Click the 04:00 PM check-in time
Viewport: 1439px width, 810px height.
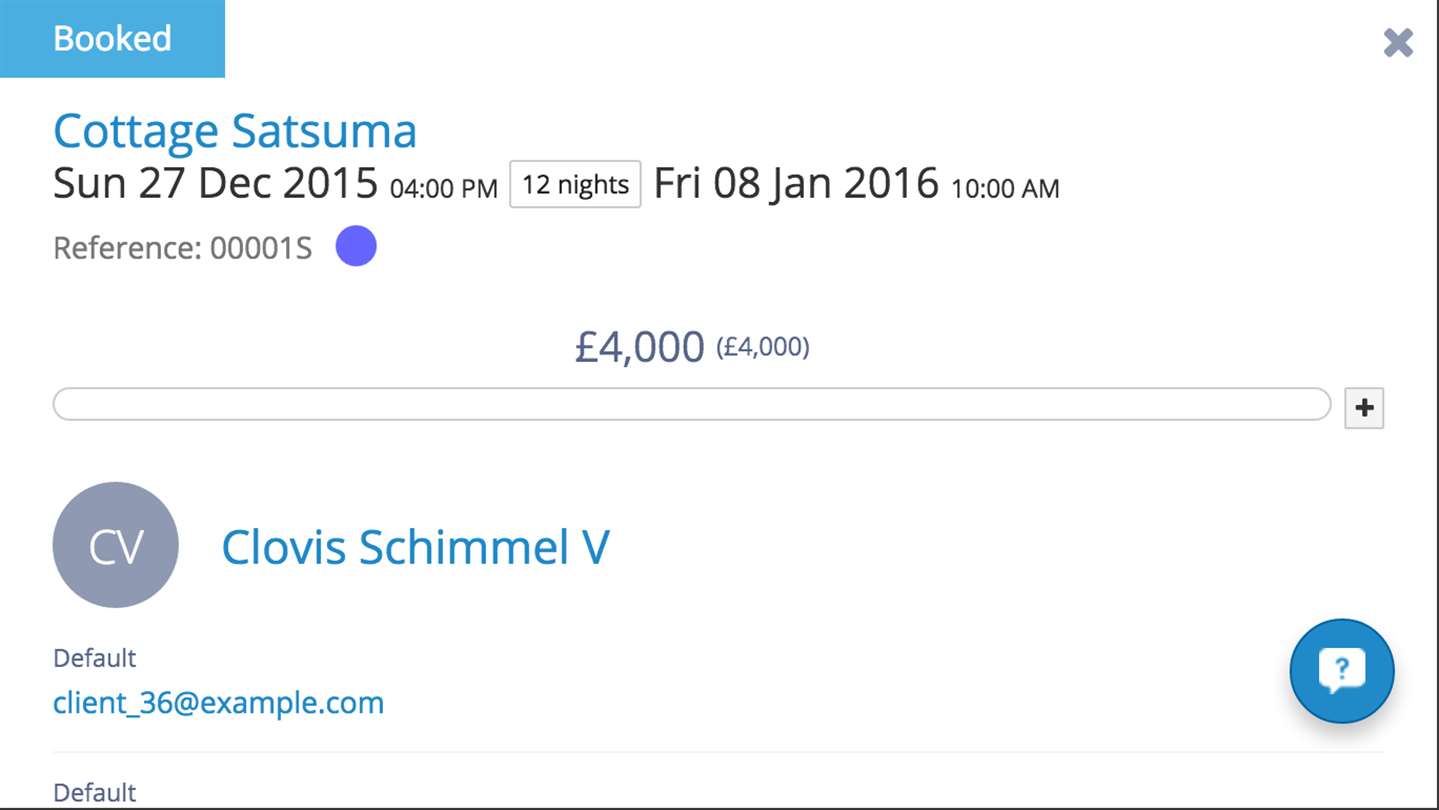[443, 188]
